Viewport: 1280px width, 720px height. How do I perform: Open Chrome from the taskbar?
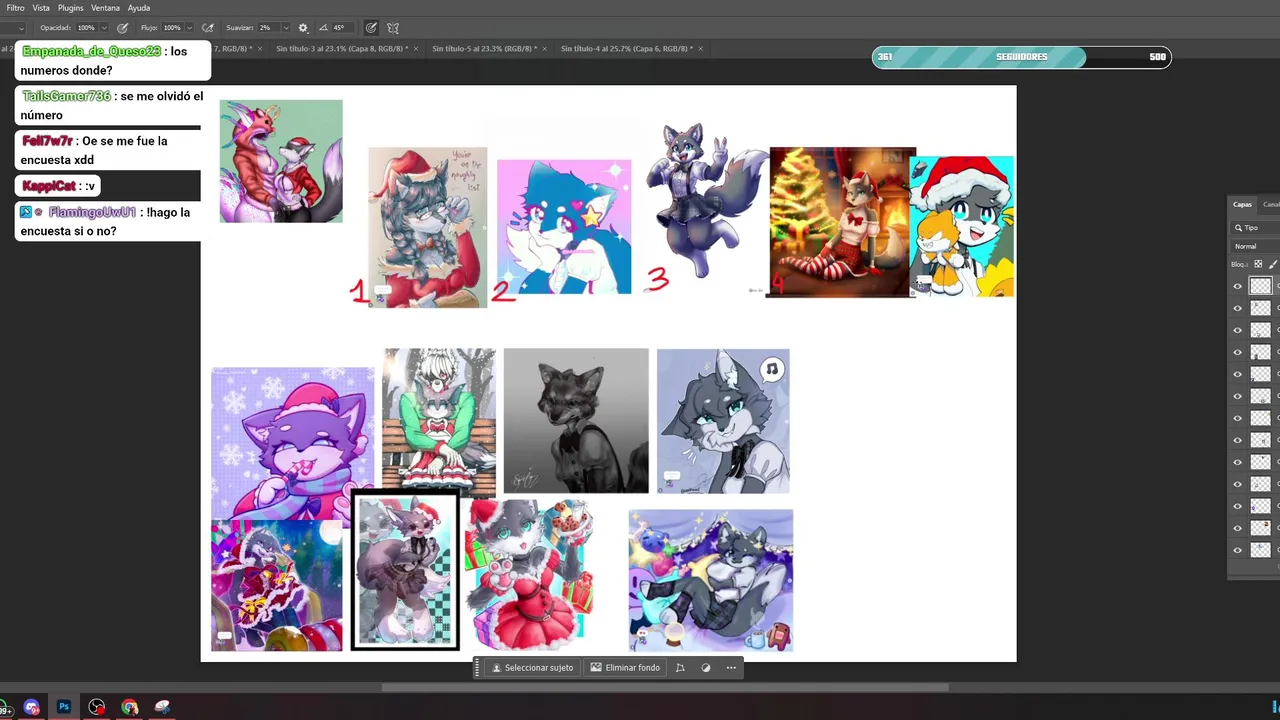click(130, 707)
